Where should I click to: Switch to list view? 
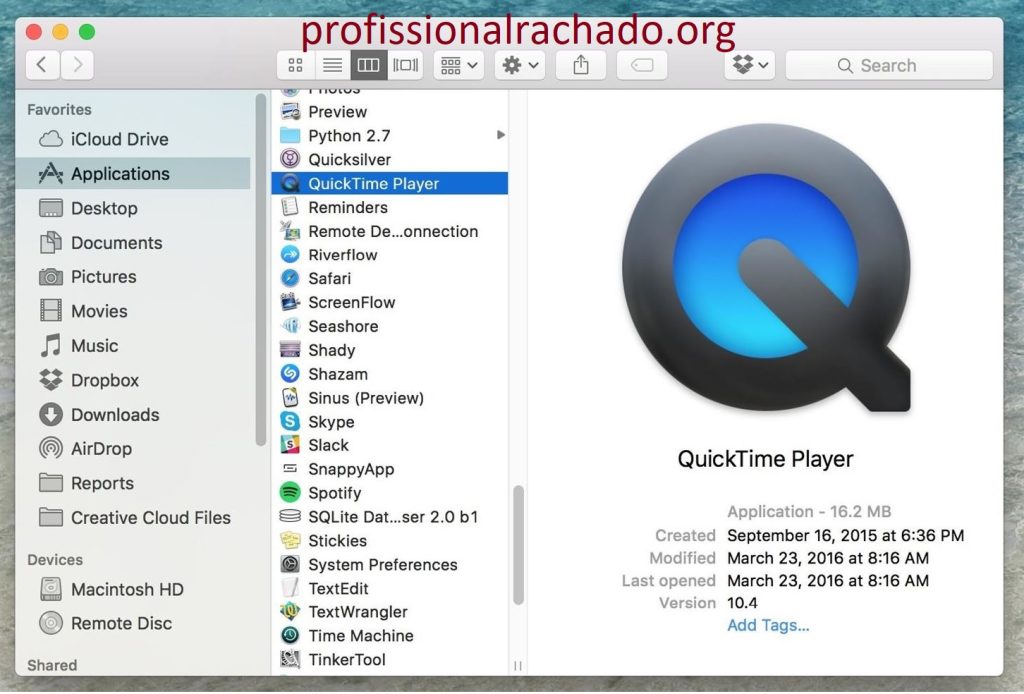tap(332, 65)
